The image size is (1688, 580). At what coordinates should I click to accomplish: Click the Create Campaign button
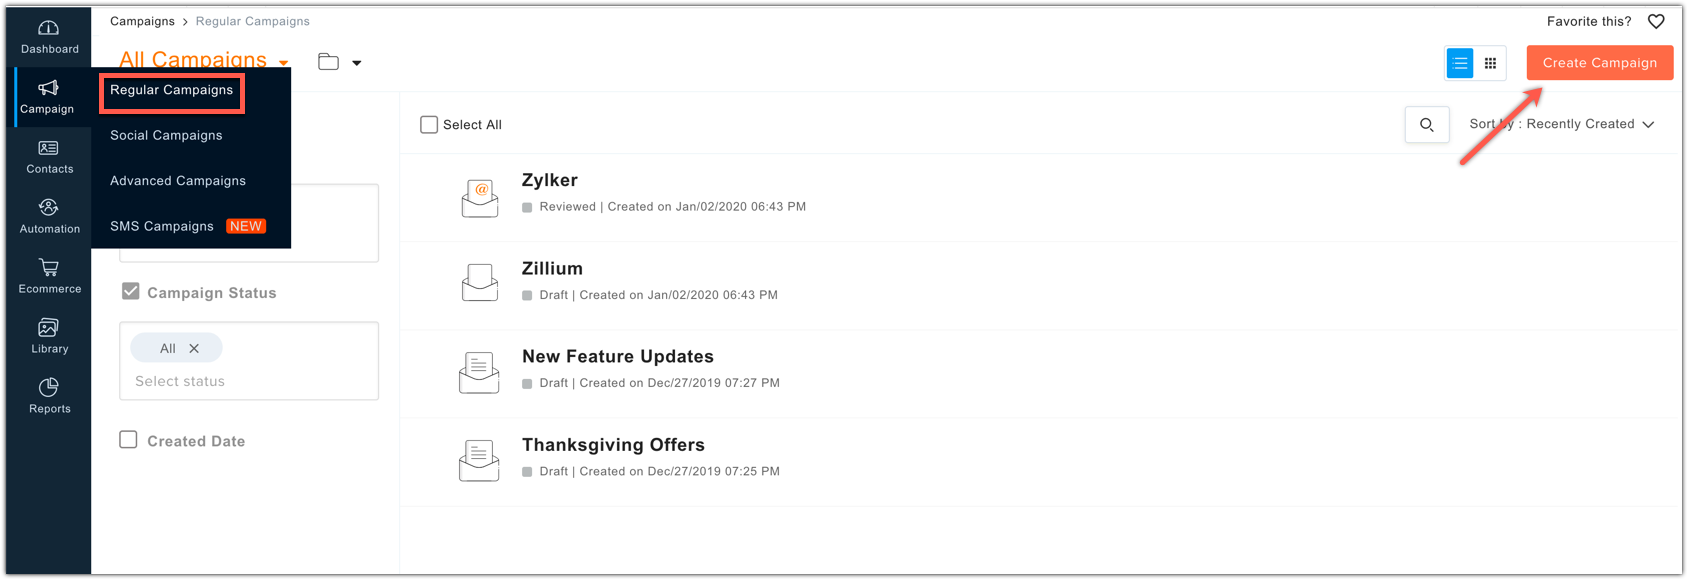(x=1599, y=63)
